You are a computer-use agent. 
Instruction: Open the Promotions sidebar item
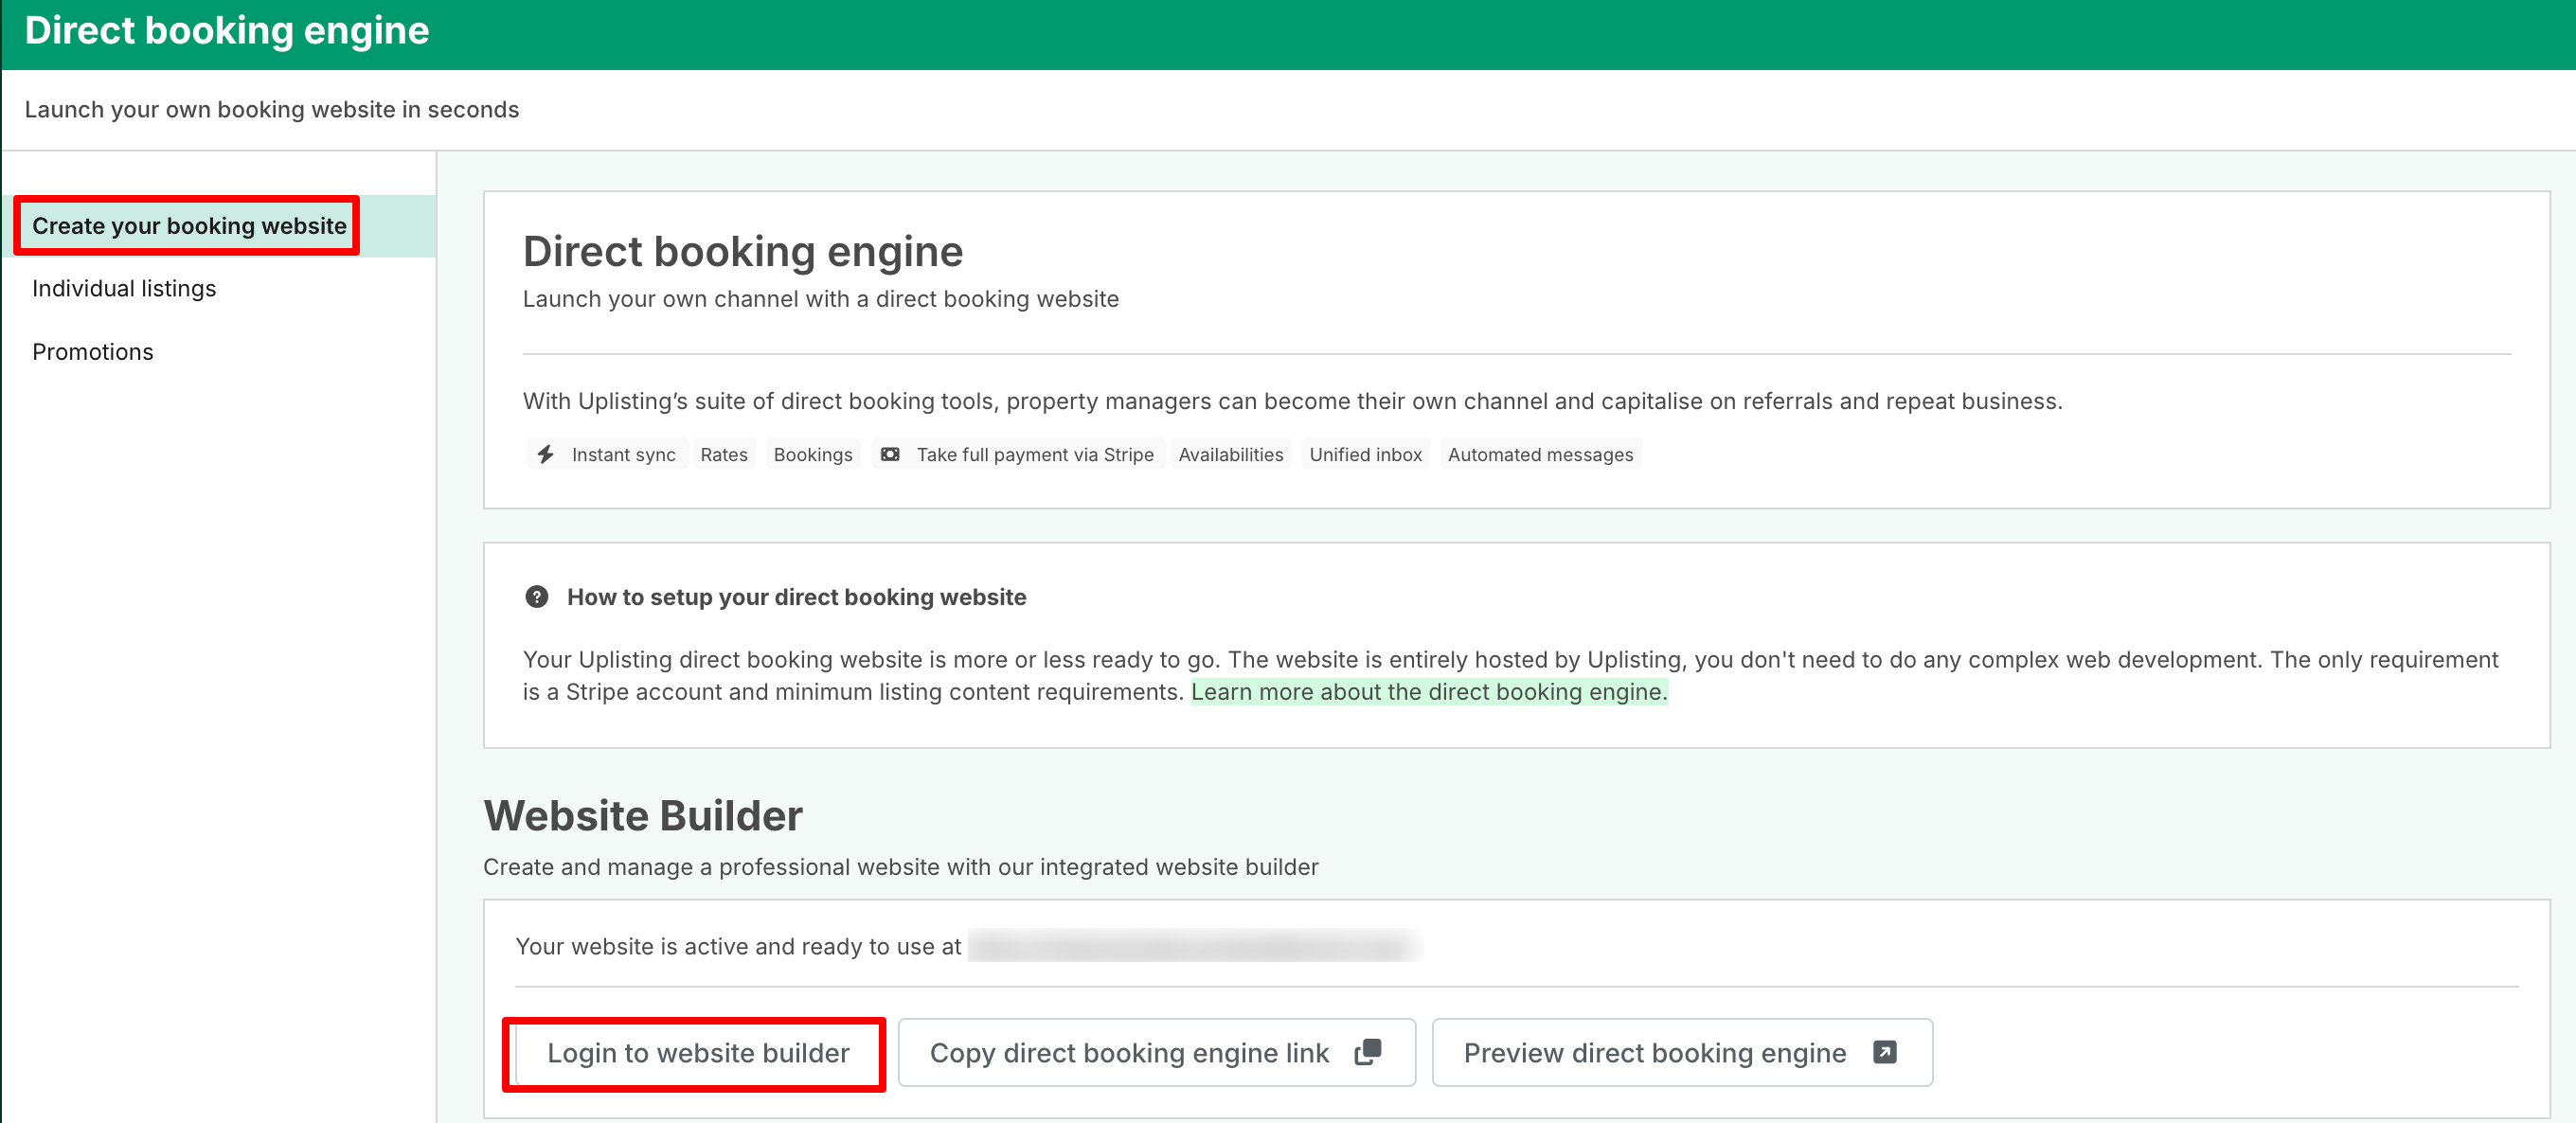pos(92,352)
